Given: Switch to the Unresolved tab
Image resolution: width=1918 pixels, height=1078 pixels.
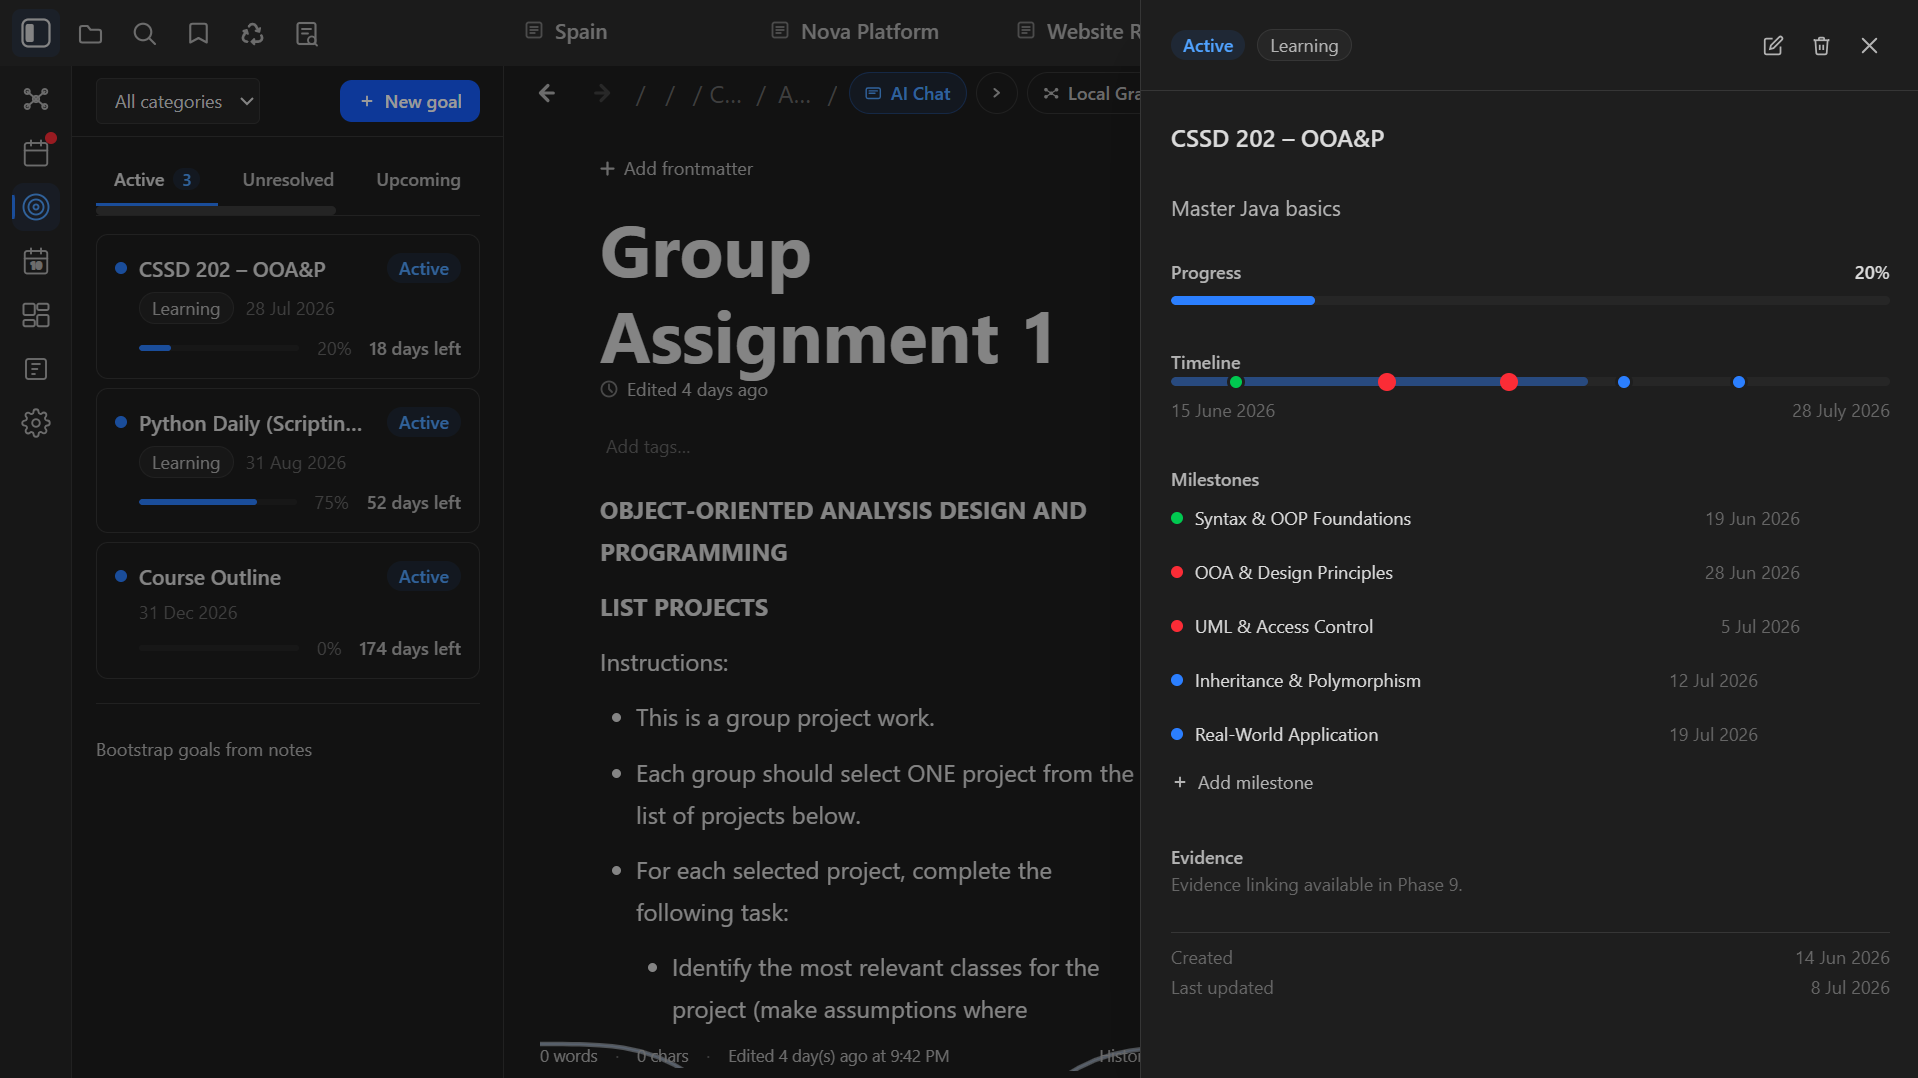Looking at the screenshot, I should tap(288, 180).
